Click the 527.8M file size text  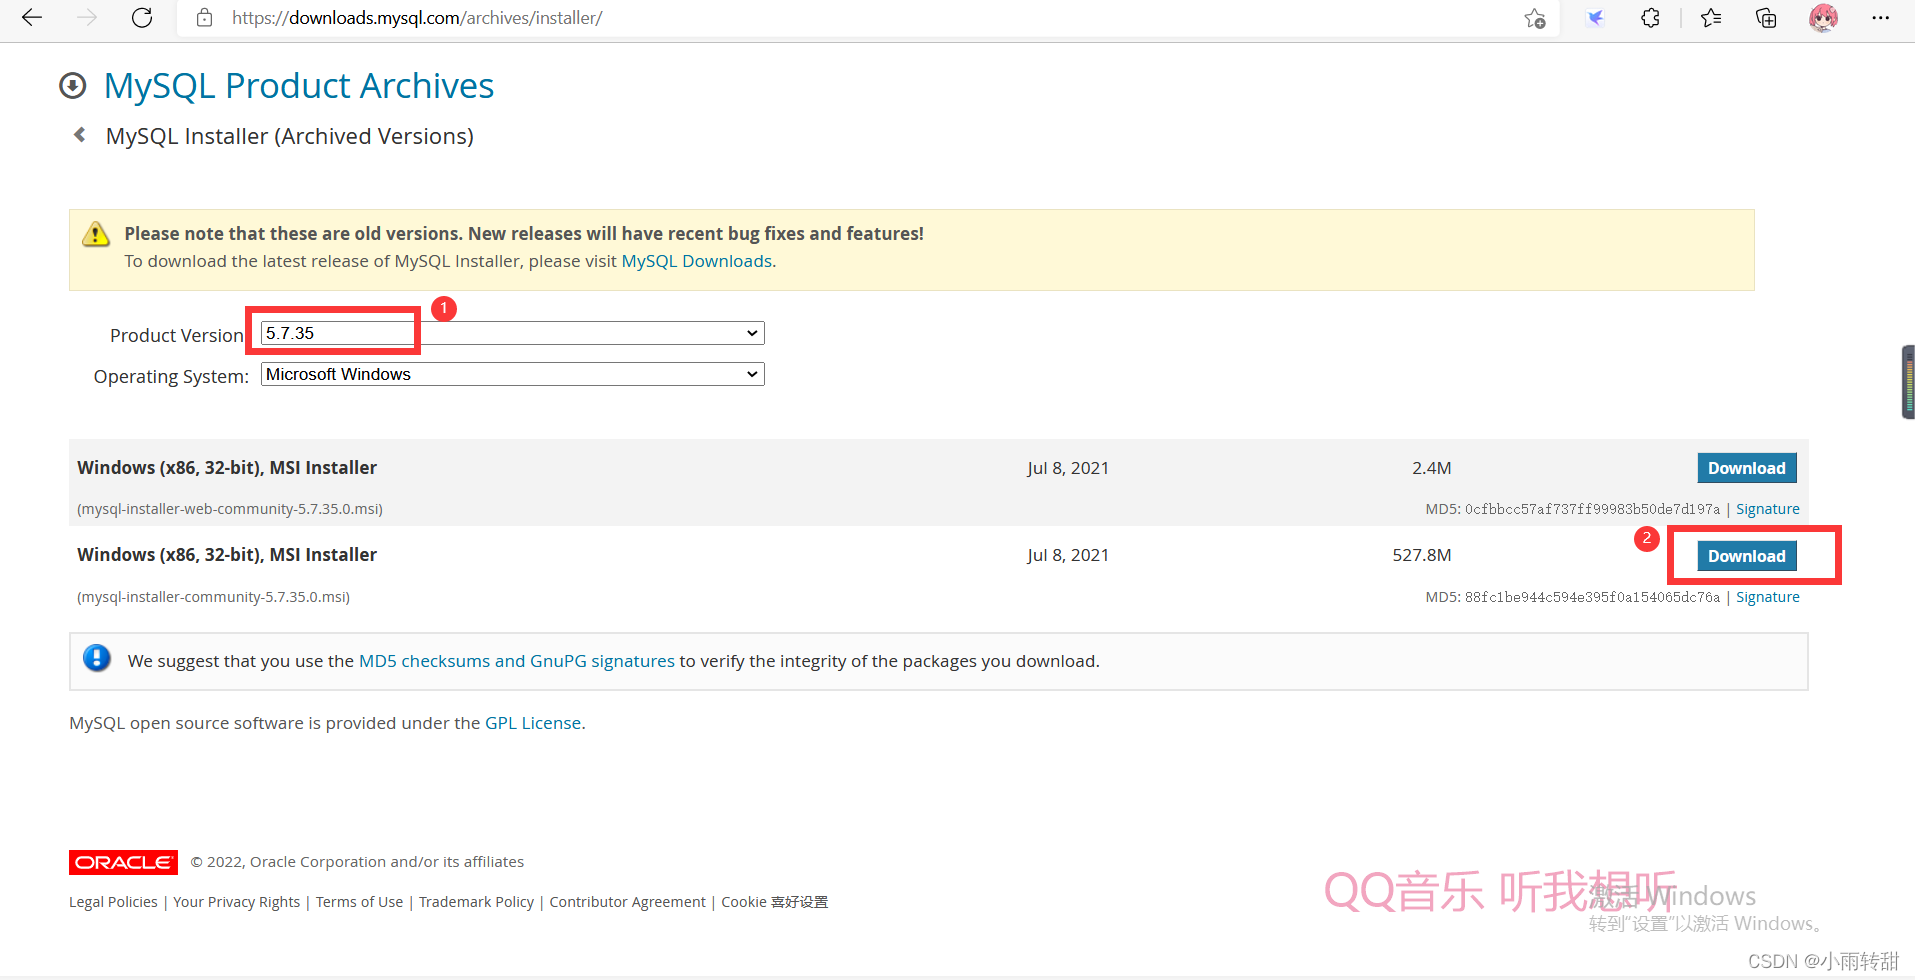[1421, 555]
